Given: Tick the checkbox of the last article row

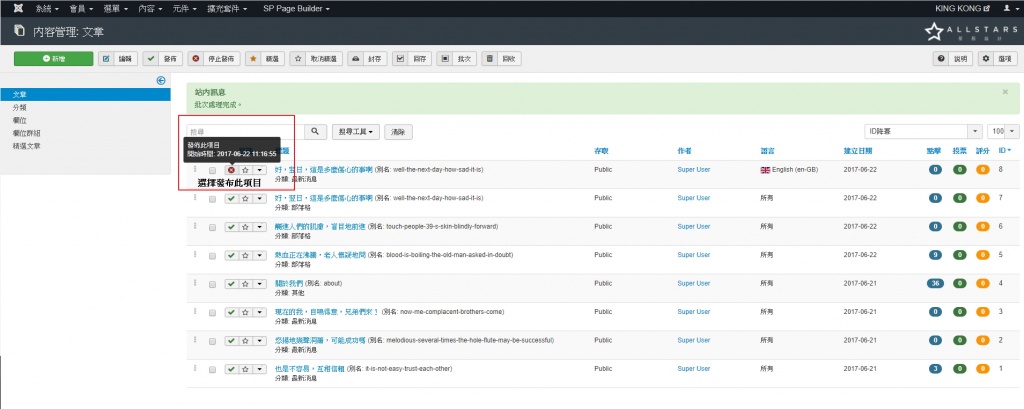Looking at the screenshot, I should (212, 369).
